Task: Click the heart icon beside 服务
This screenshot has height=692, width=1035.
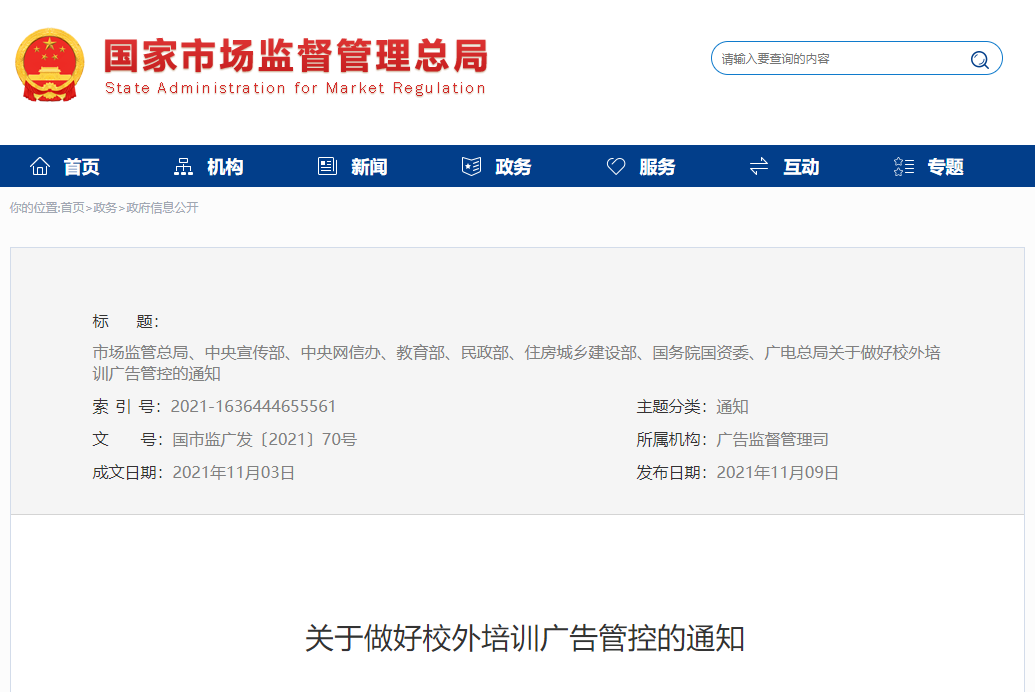Action: [616, 167]
